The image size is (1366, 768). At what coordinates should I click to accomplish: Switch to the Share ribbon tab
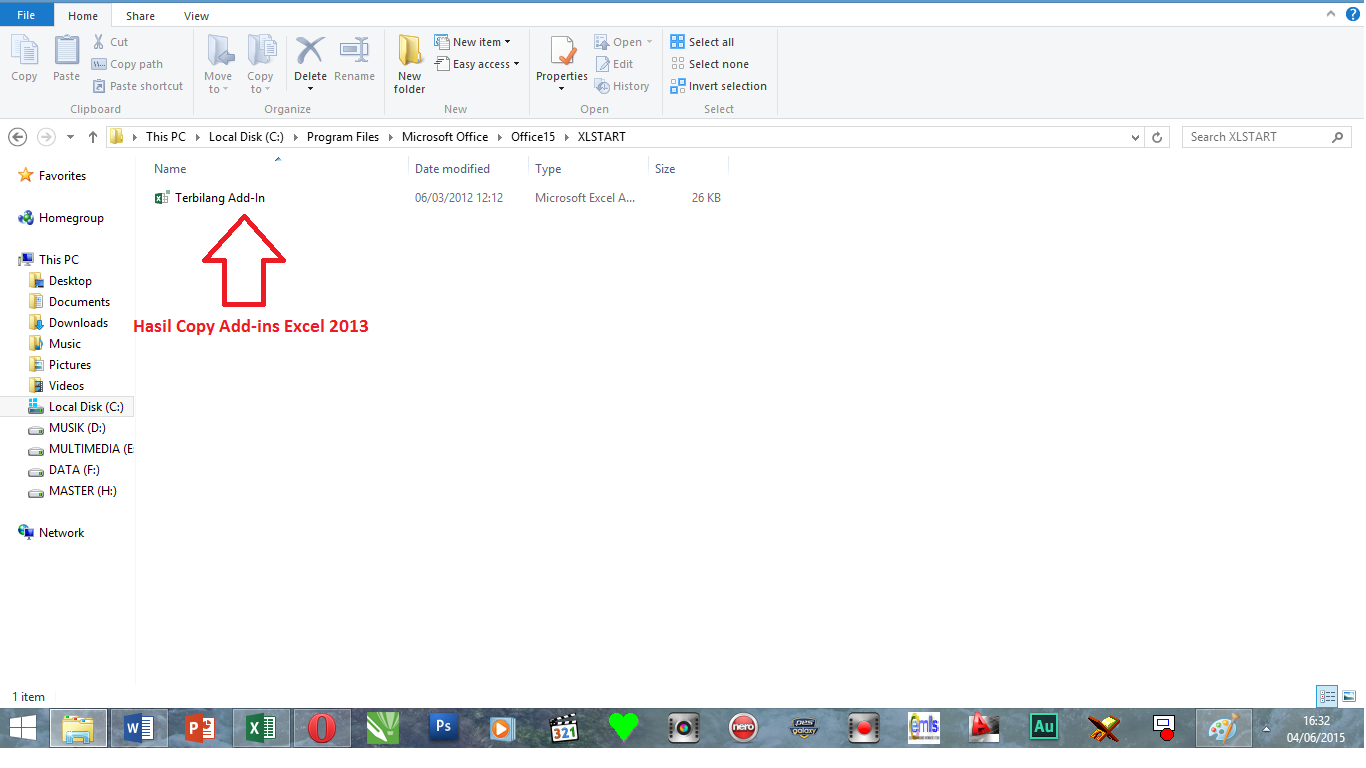[x=140, y=16]
